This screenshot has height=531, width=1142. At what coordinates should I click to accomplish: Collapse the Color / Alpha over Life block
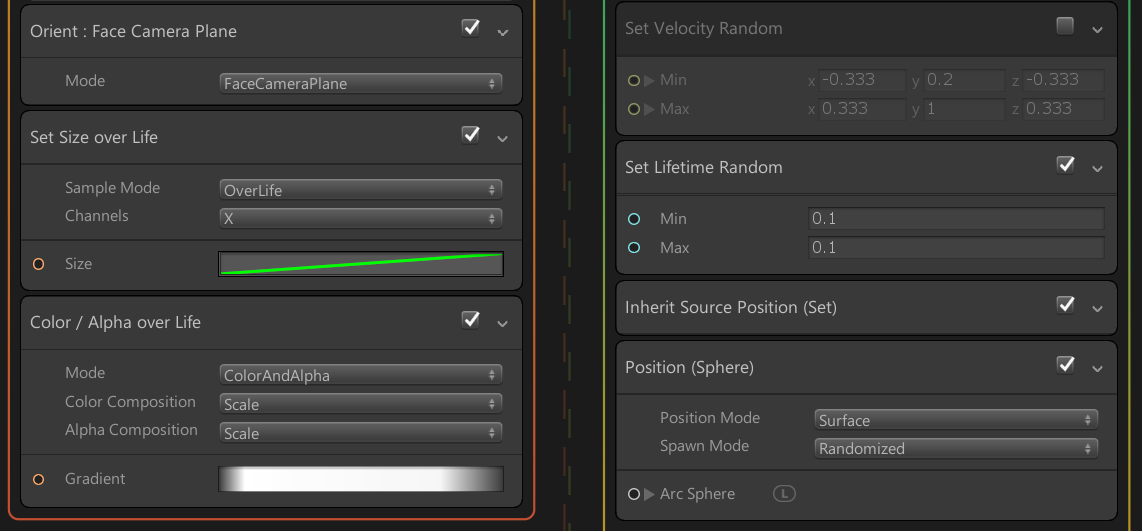click(503, 323)
